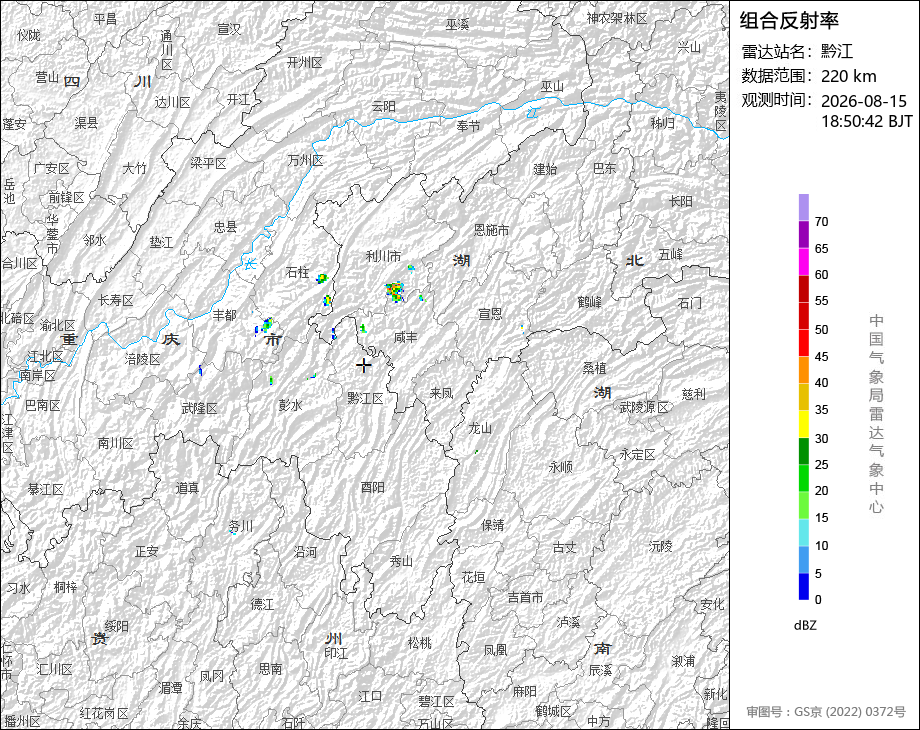Click the radar station name 黔江
Viewport: 920px width, 730px height.
[x=837, y=52]
